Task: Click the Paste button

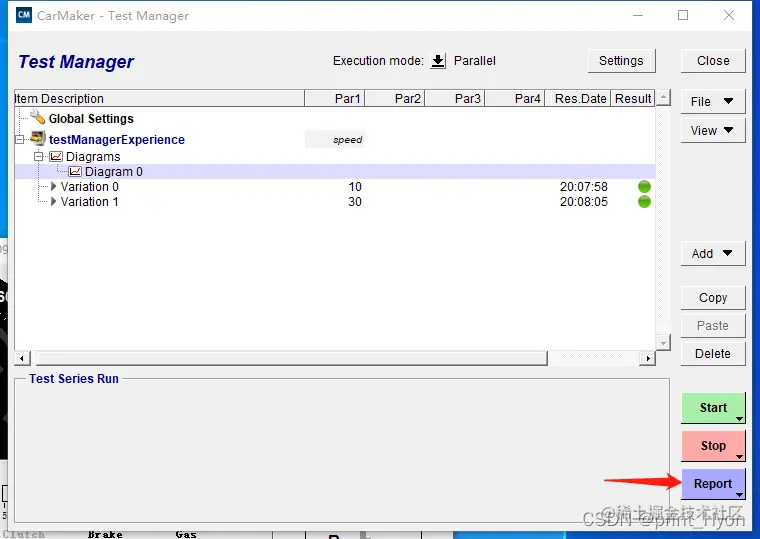Action: 712,326
